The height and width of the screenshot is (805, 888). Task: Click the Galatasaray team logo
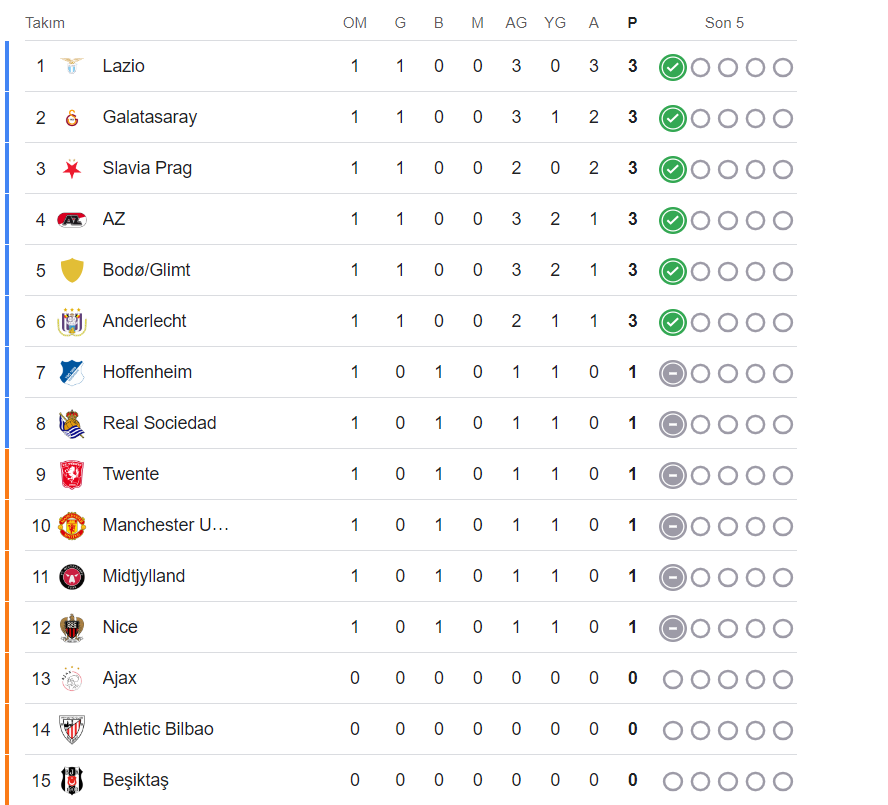72,117
